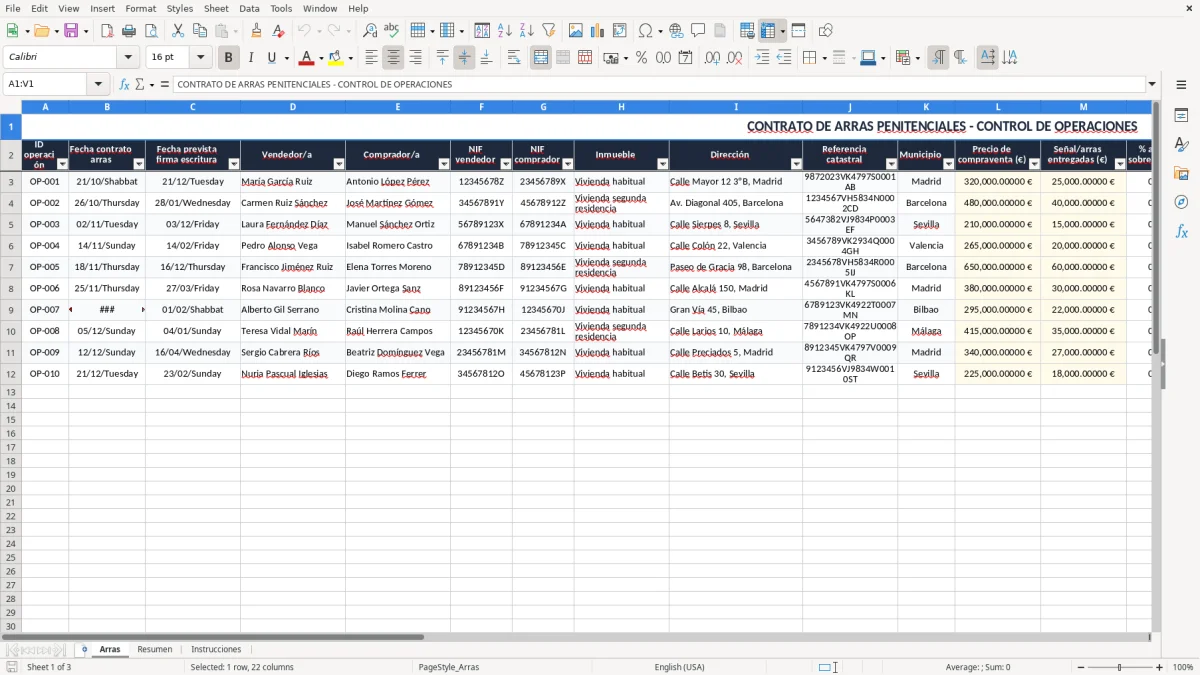The width and height of the screenshot is (1200, 675).
Task: Open the font name dropdown
Action: tap(128, 58)
